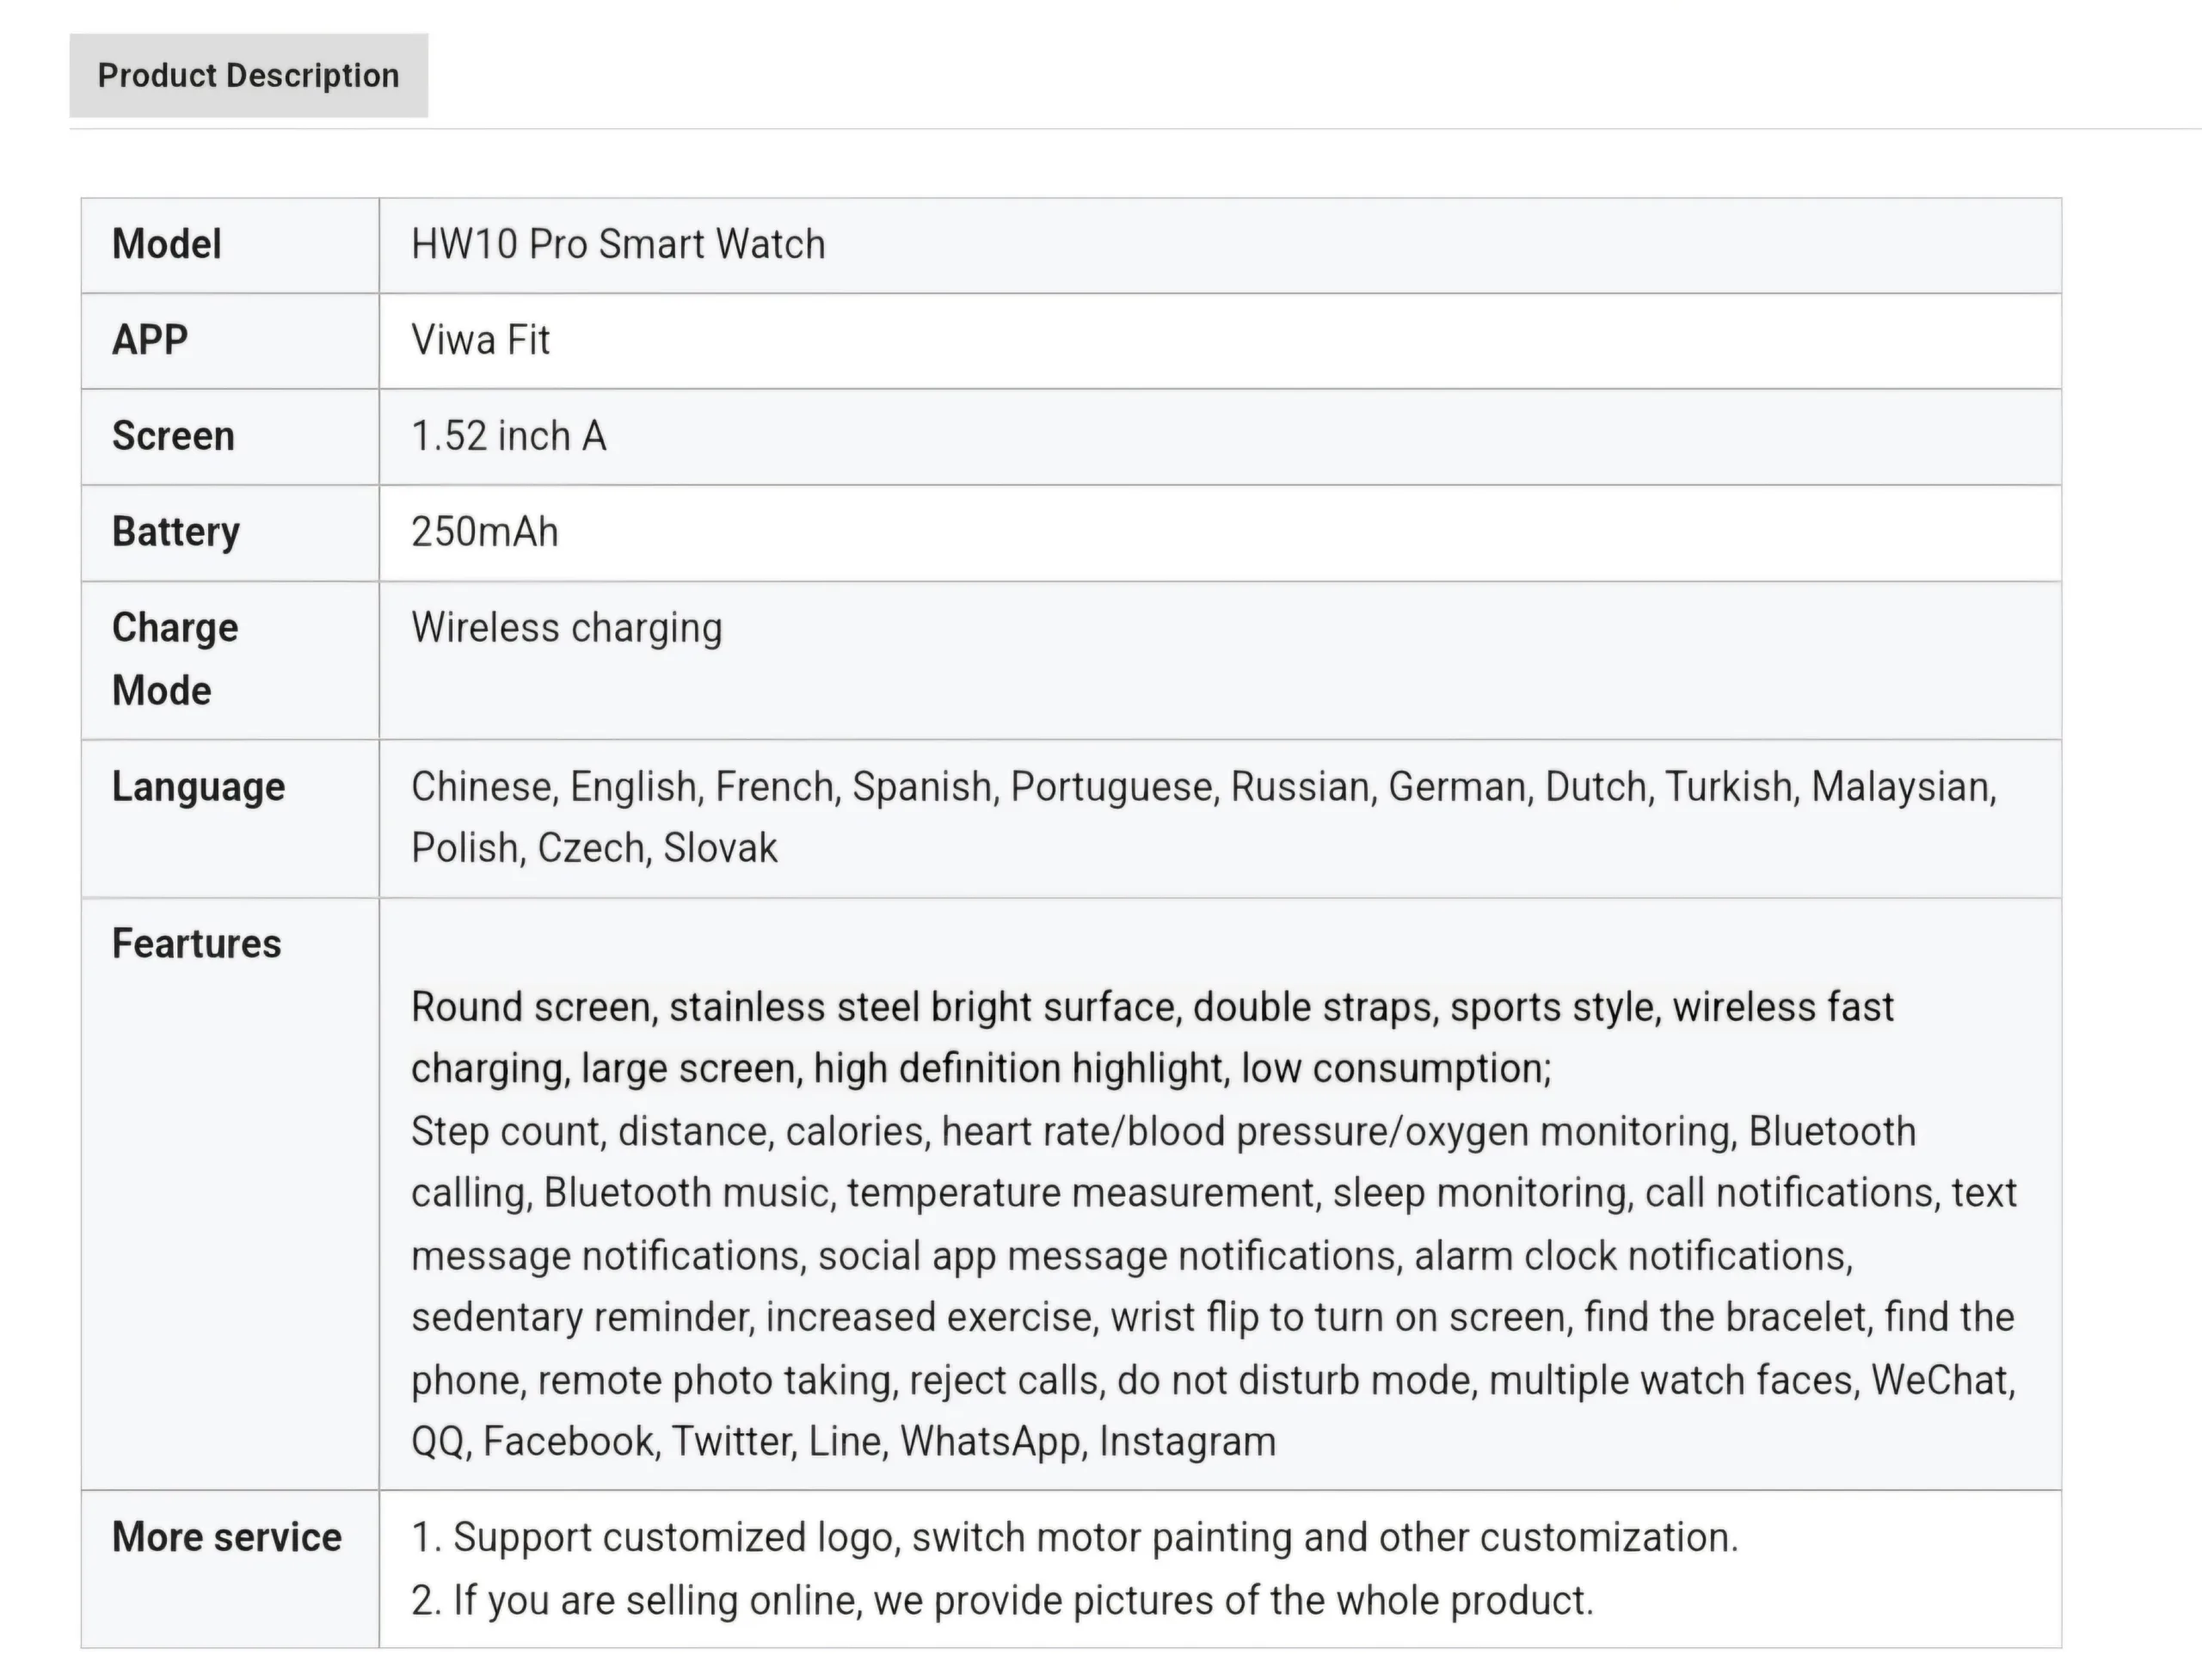Image resolution: width=2202 pixels, height=1680 pixels.
Task: Click the 1.52 inch A value
Action: (x=508, y=436)
